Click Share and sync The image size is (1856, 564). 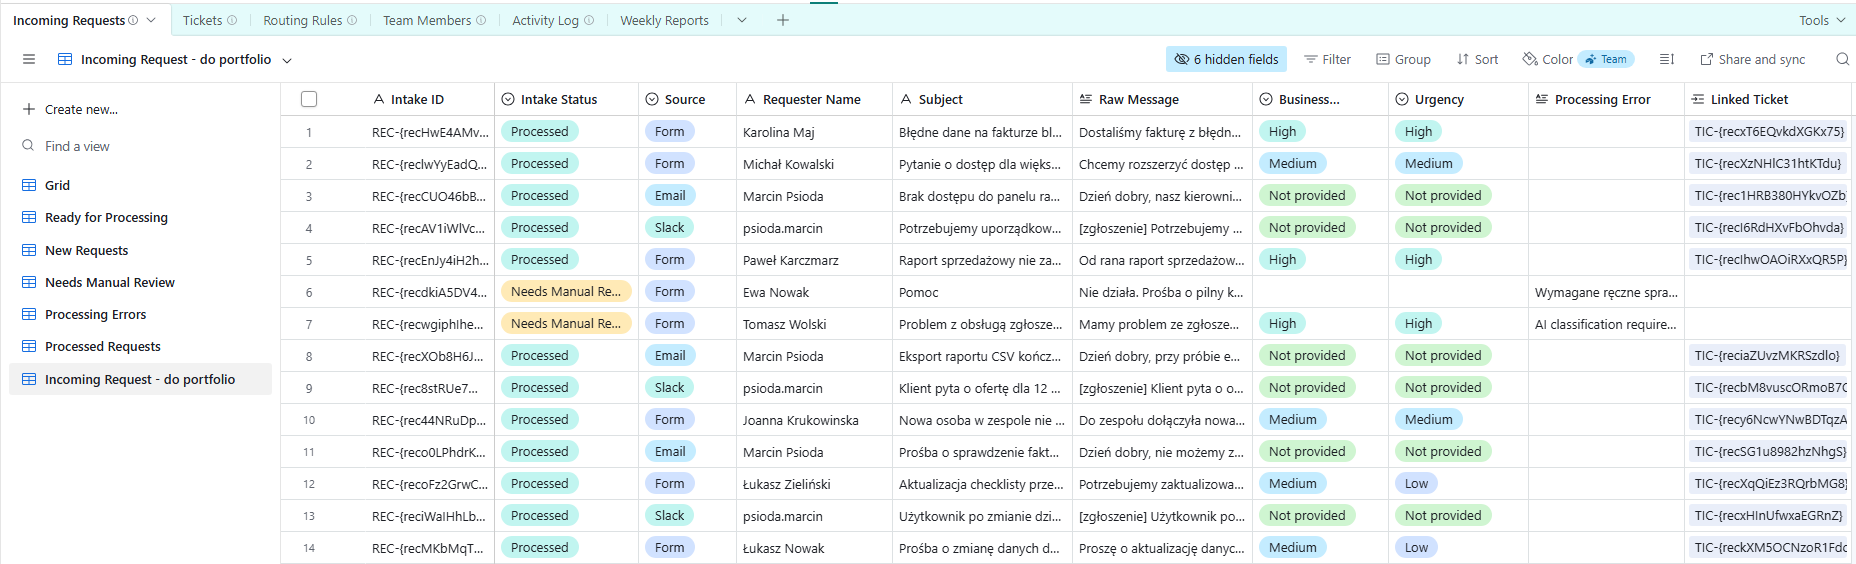tap(1752, 59)
